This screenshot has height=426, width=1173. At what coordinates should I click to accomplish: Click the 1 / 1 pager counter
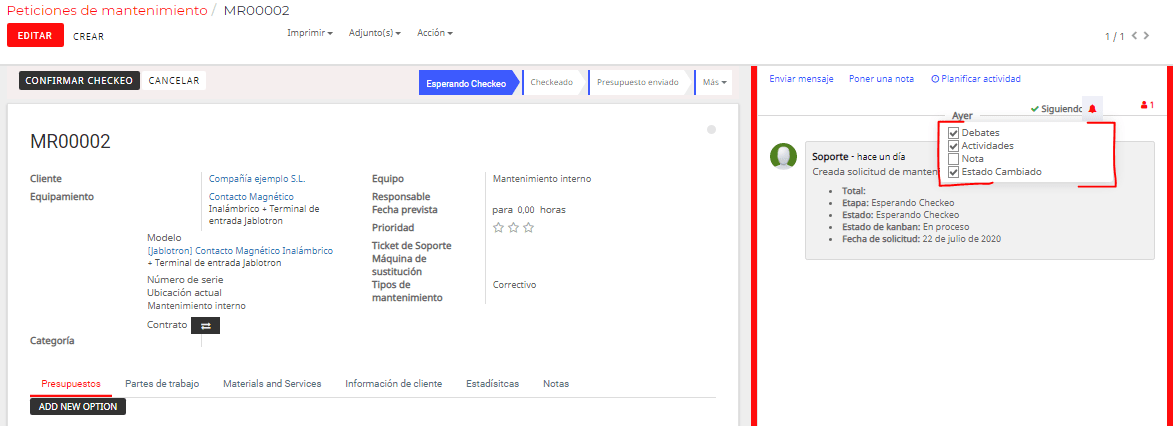(x=1115, y=36)
